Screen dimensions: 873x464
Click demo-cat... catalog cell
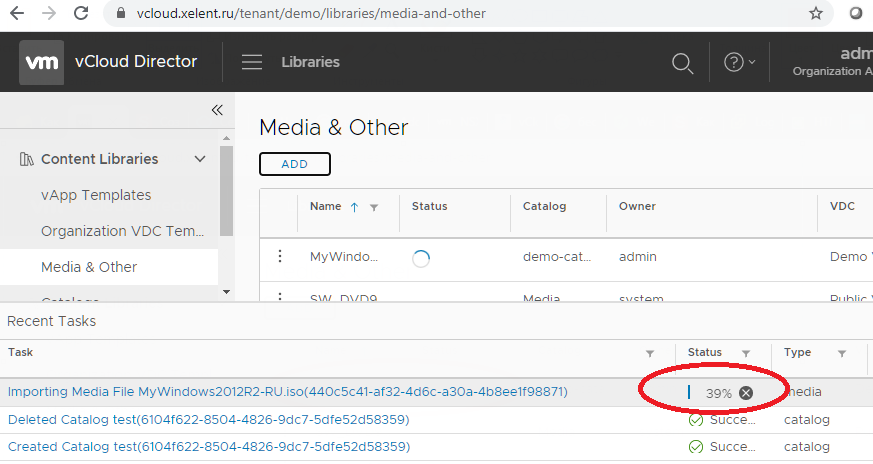tap(557, 257)
